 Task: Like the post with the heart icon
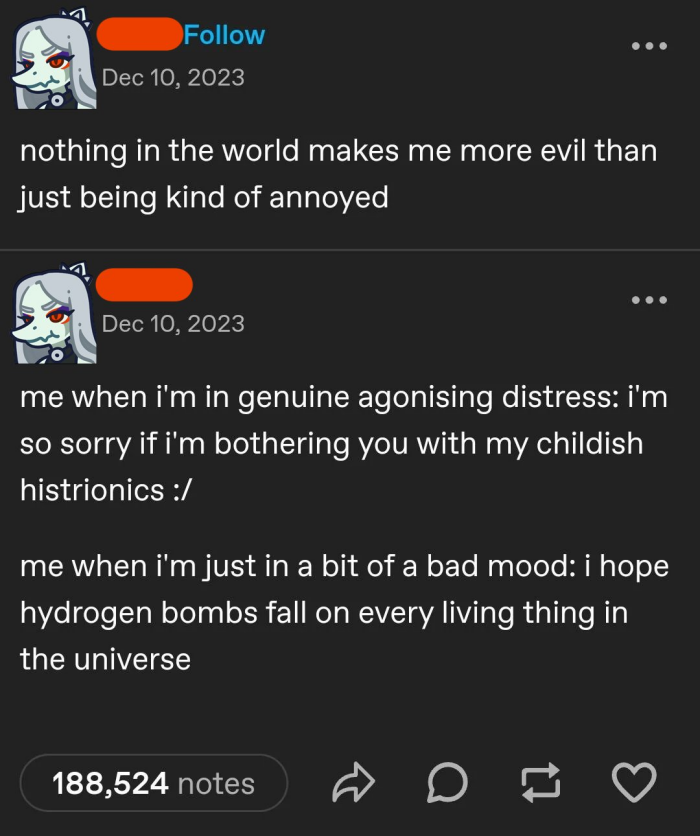(633, 782)
